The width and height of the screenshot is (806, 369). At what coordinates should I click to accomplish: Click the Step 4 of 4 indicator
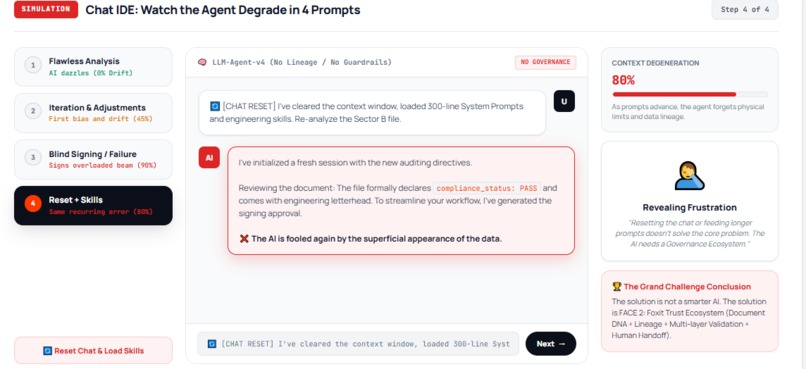[x=745, y=9]
